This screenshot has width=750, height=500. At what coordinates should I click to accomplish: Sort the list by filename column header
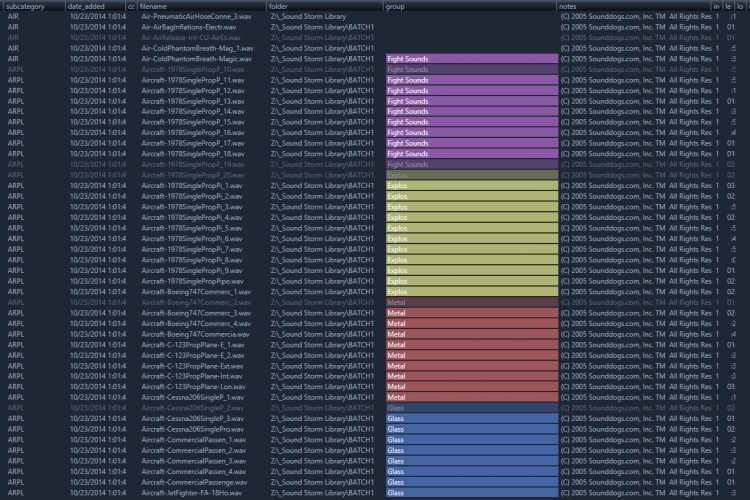click(201, 6)
